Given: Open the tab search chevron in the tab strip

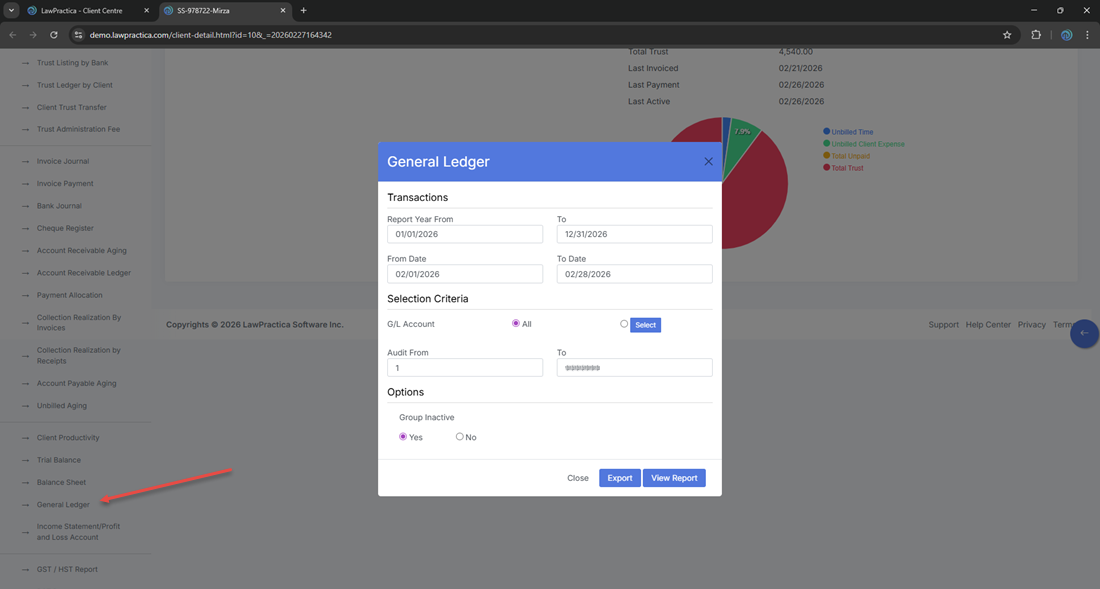Looking at the screenshot, I should 10,11.
